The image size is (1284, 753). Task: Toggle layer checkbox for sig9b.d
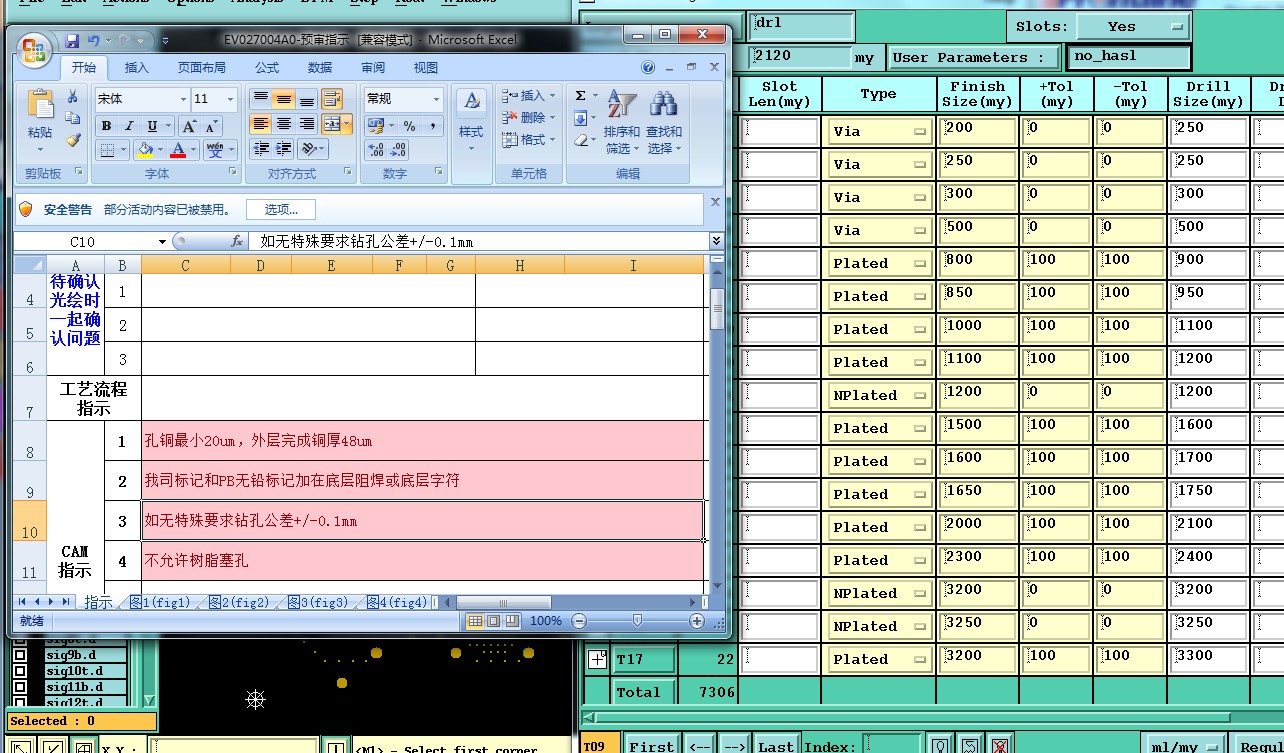pos(19,656)
